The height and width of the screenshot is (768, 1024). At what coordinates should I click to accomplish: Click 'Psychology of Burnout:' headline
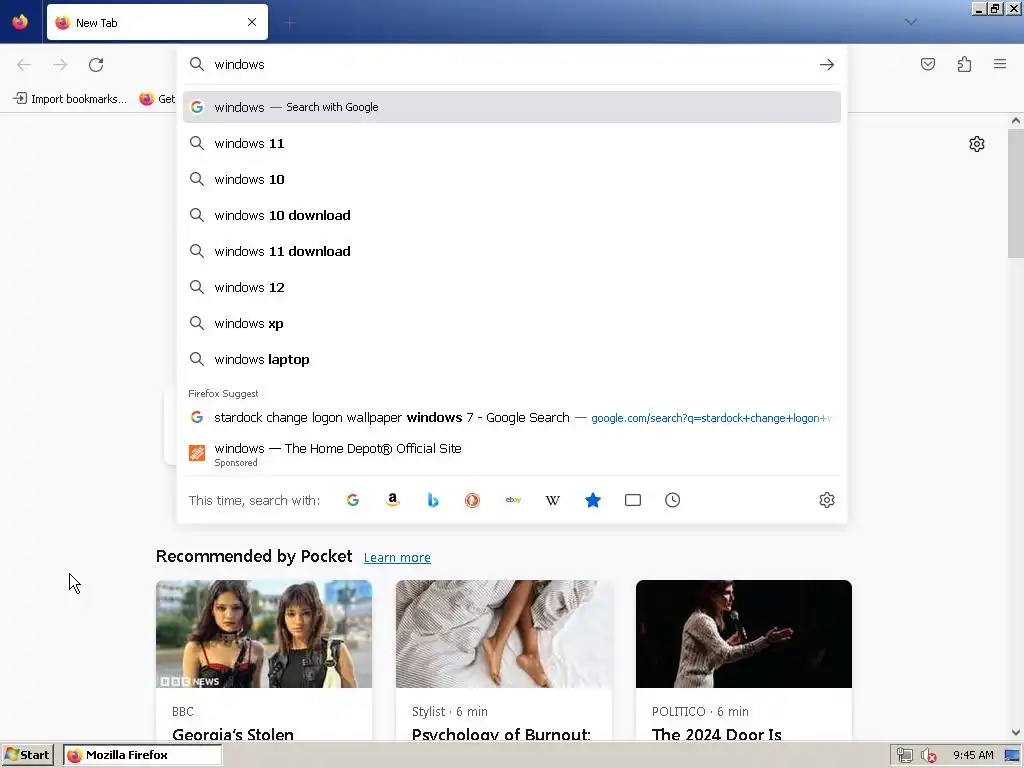click(x=501, y=734)
